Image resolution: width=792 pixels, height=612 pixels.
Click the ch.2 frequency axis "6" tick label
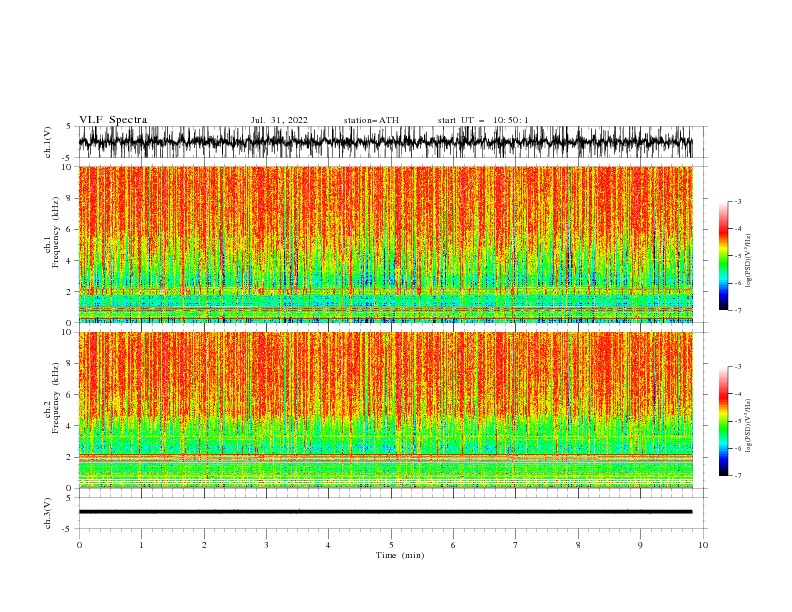point(70,394)
